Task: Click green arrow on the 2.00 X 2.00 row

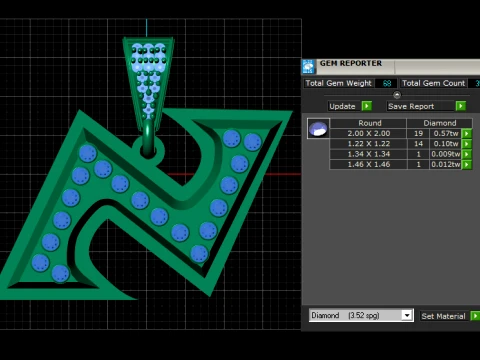Action: (x=467, y=134)
